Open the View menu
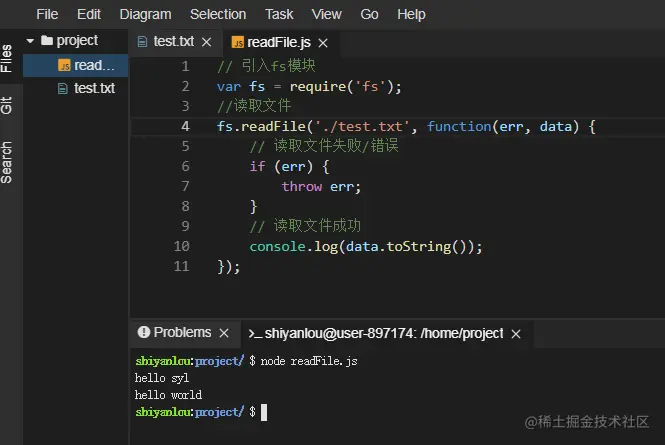The width and height of the screenshot is (665, 445). click(x=327, y=14)
